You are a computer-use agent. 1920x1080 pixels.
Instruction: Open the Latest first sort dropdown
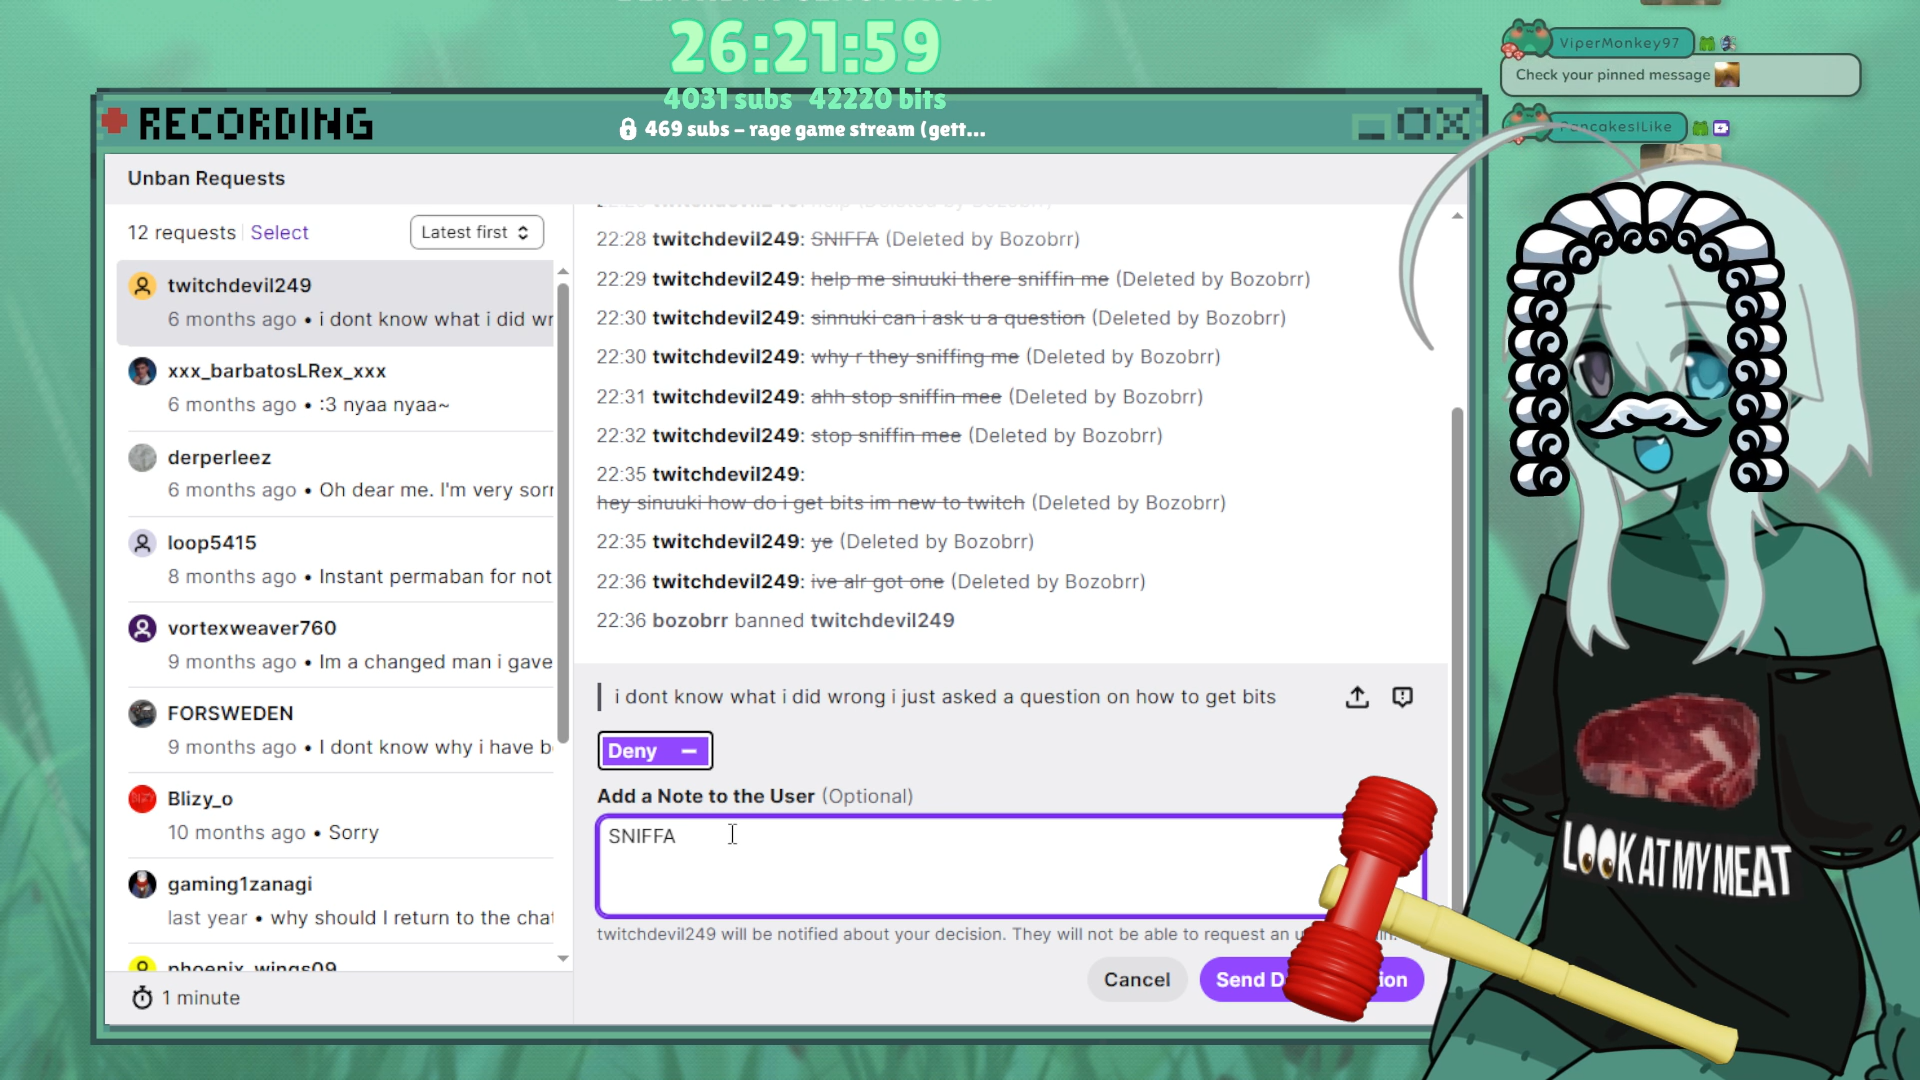point(476,232)
